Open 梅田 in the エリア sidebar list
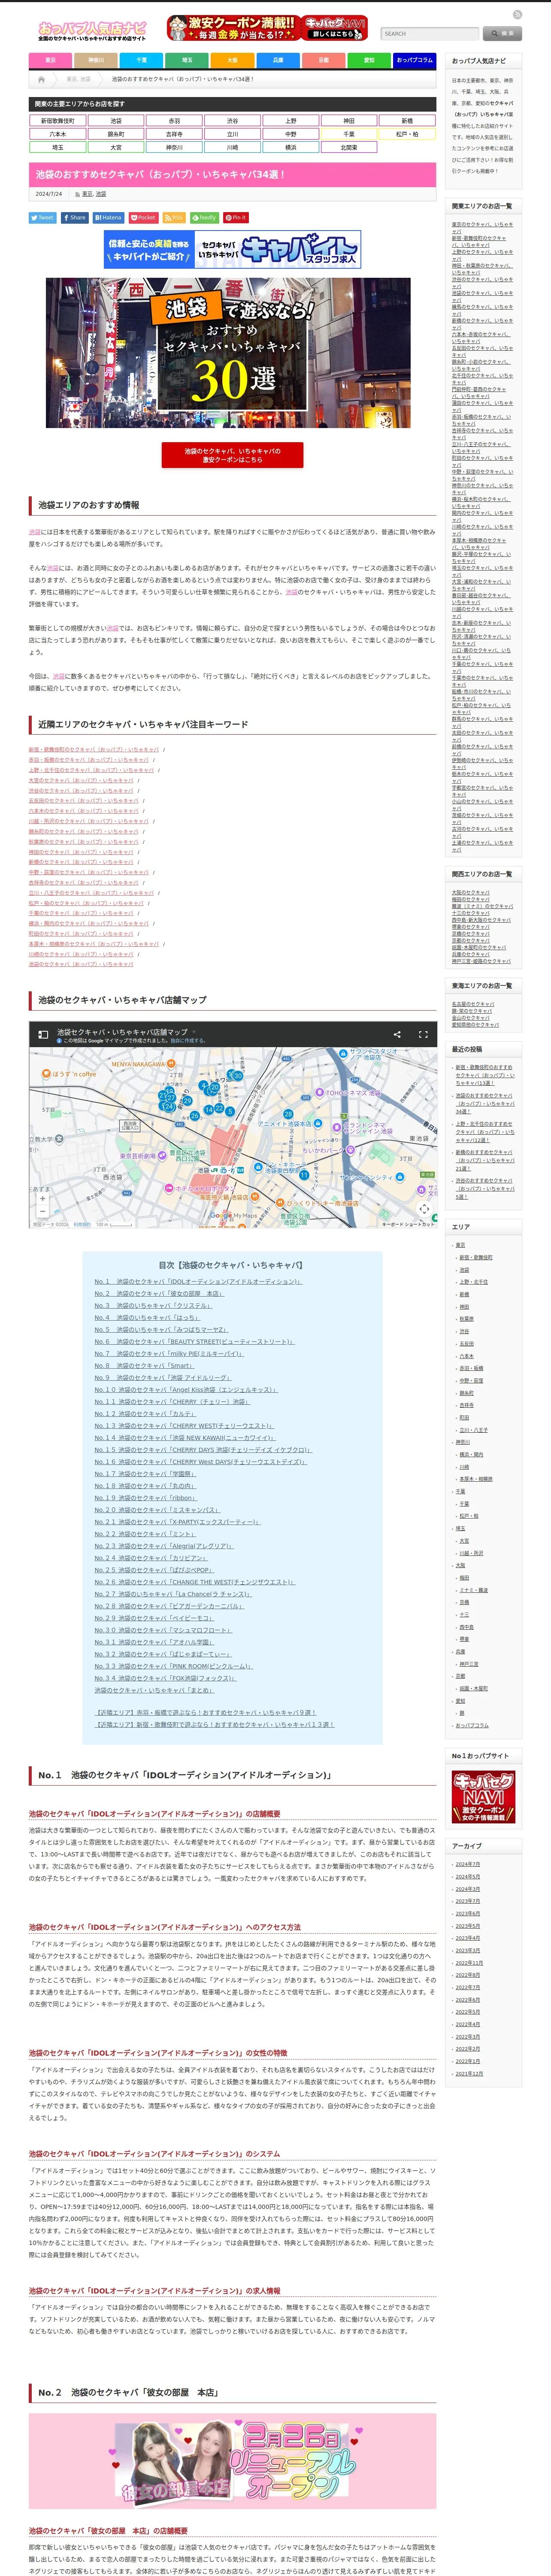 point(464,1577)
